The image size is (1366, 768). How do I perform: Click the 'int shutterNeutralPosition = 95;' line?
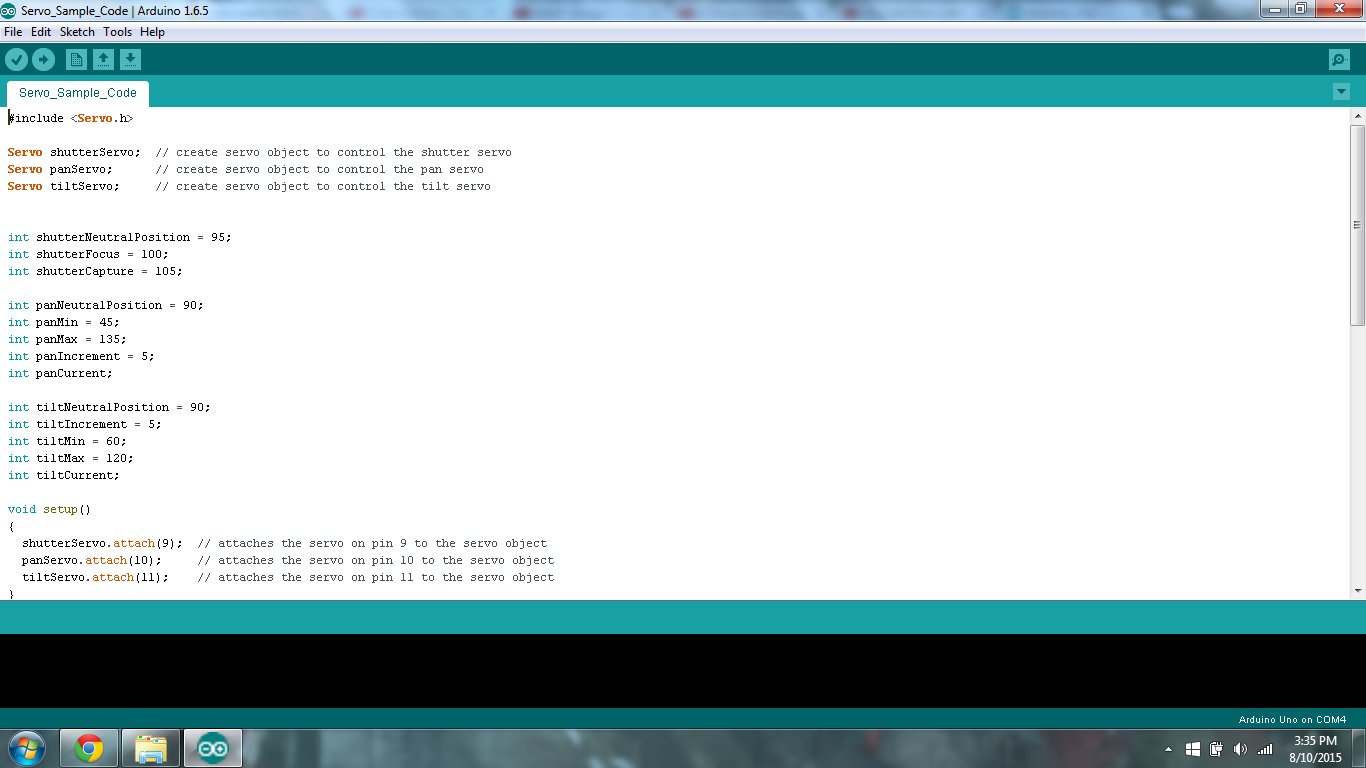[119, 237]
